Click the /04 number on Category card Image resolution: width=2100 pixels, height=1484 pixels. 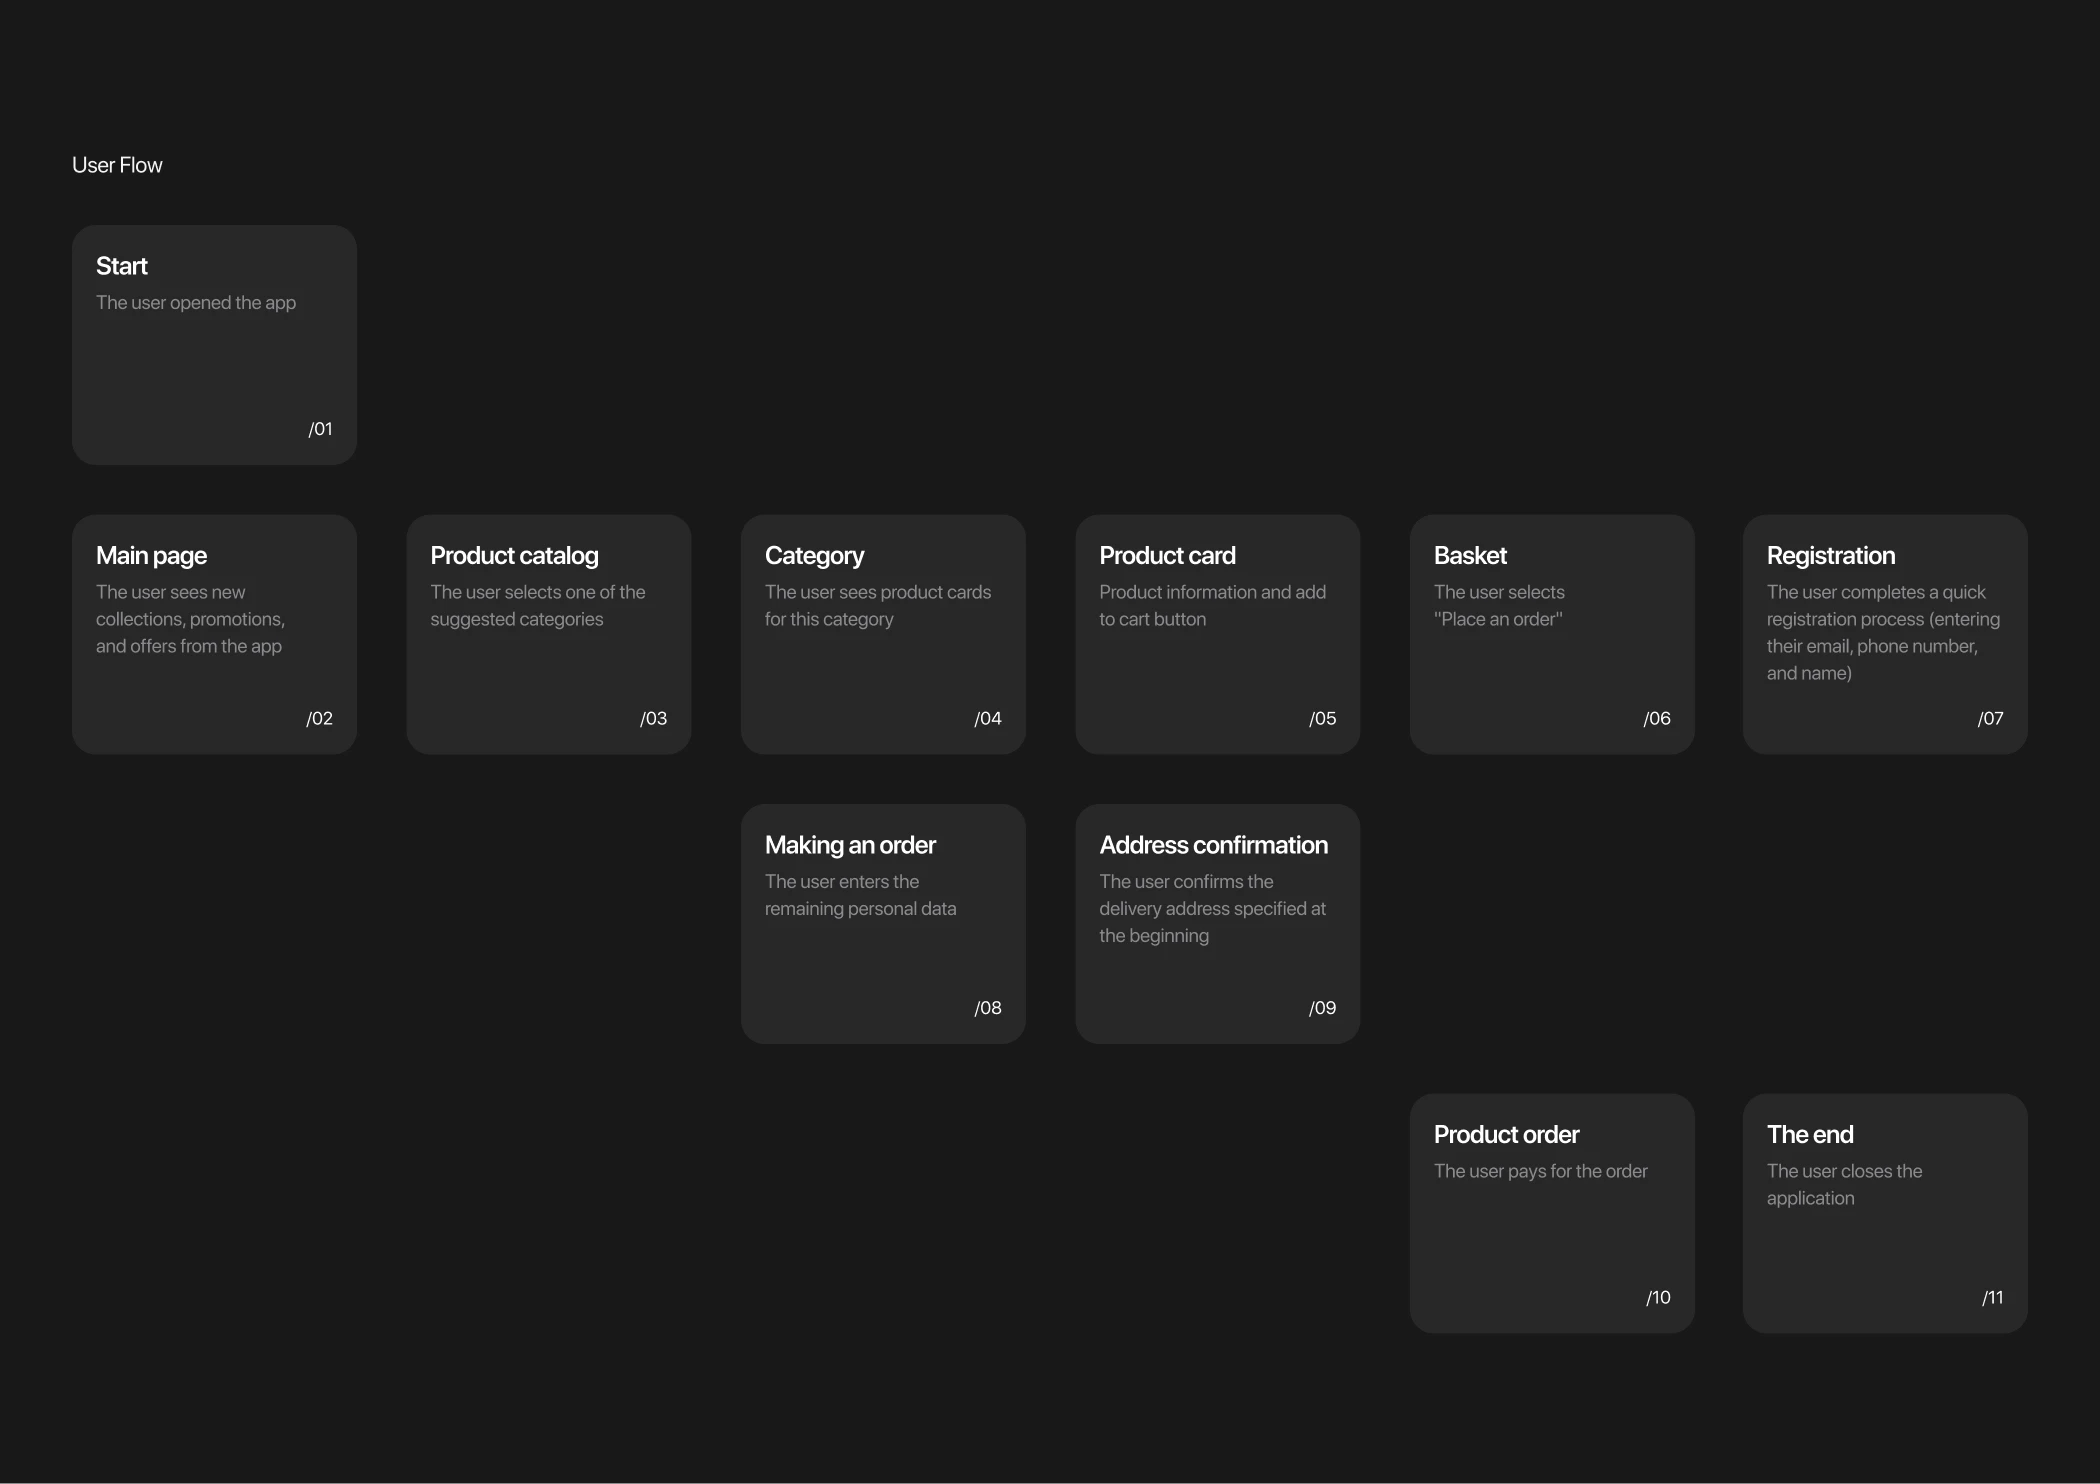(x=987, y=718)
